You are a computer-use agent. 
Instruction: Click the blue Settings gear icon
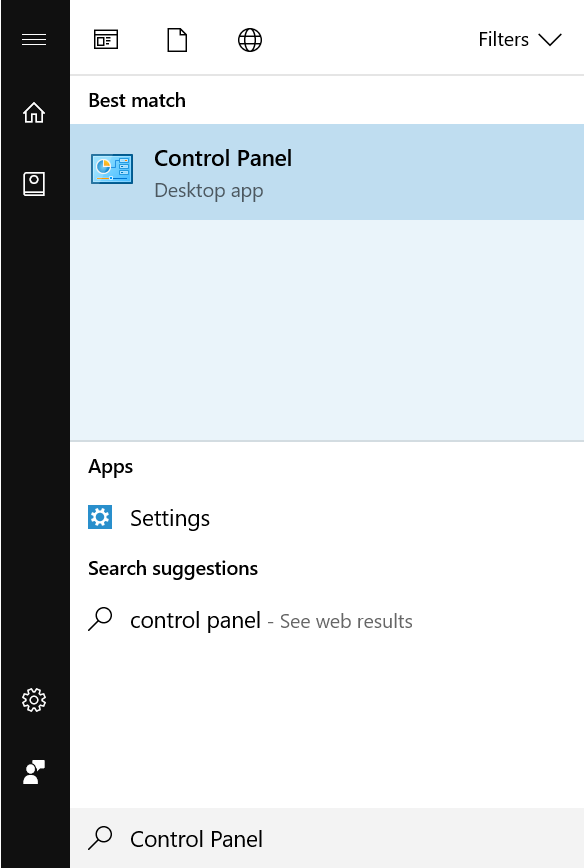100,518
